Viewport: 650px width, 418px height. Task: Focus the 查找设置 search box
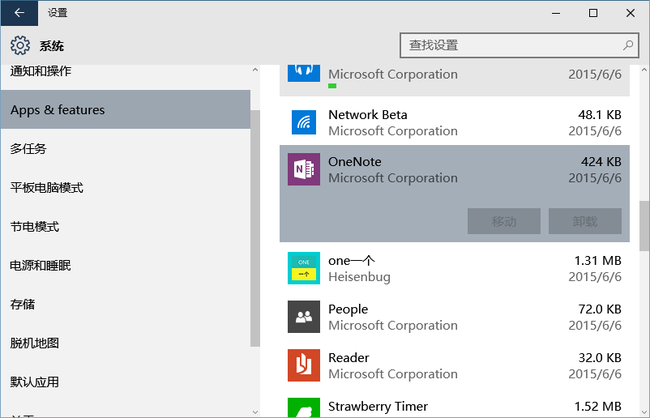tap(519, 45)
